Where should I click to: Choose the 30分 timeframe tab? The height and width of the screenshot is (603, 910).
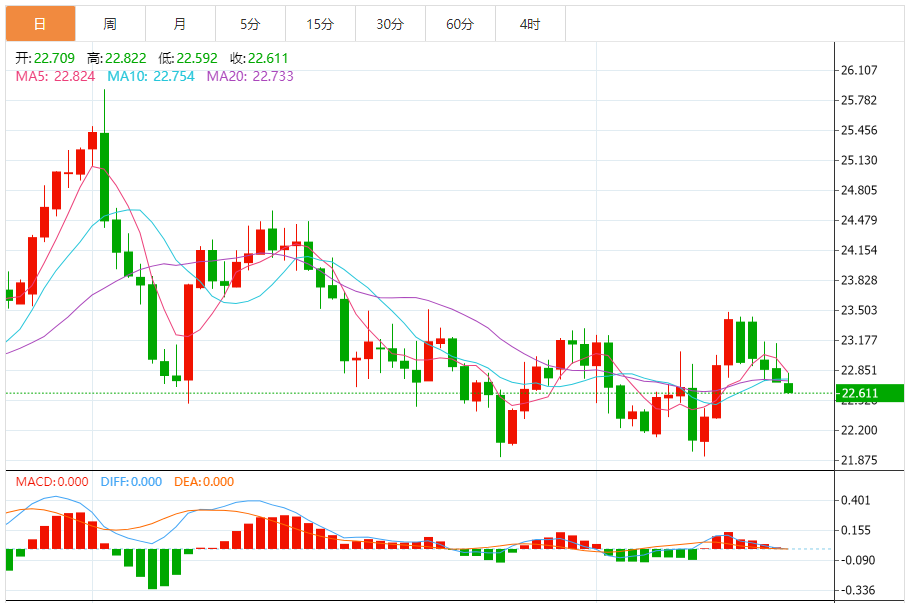point(390,24)
